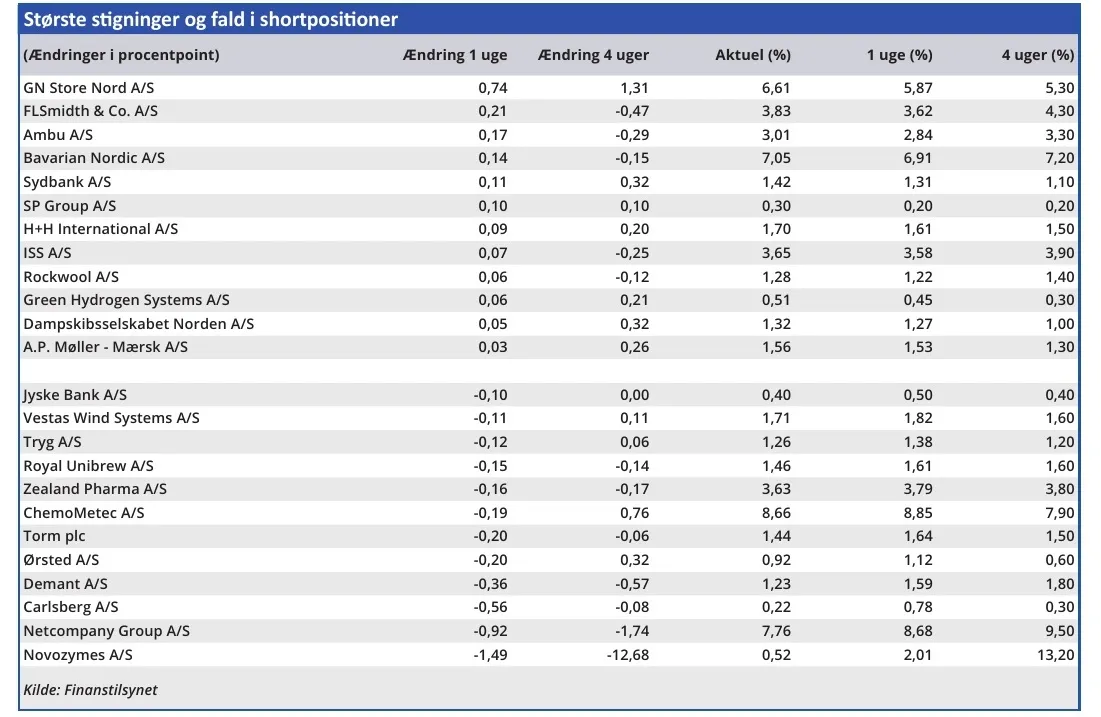Click the -12,68 value for Novozymes

(x=627, y=655)
